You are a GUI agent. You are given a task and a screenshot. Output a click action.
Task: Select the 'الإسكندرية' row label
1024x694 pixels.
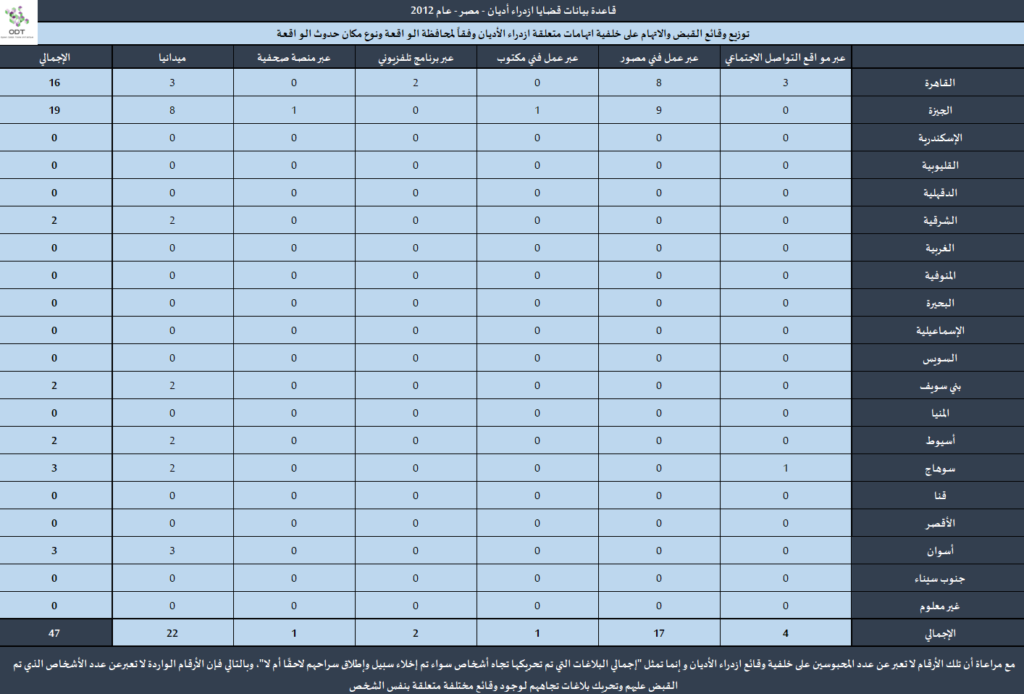[x=940, y=138]
